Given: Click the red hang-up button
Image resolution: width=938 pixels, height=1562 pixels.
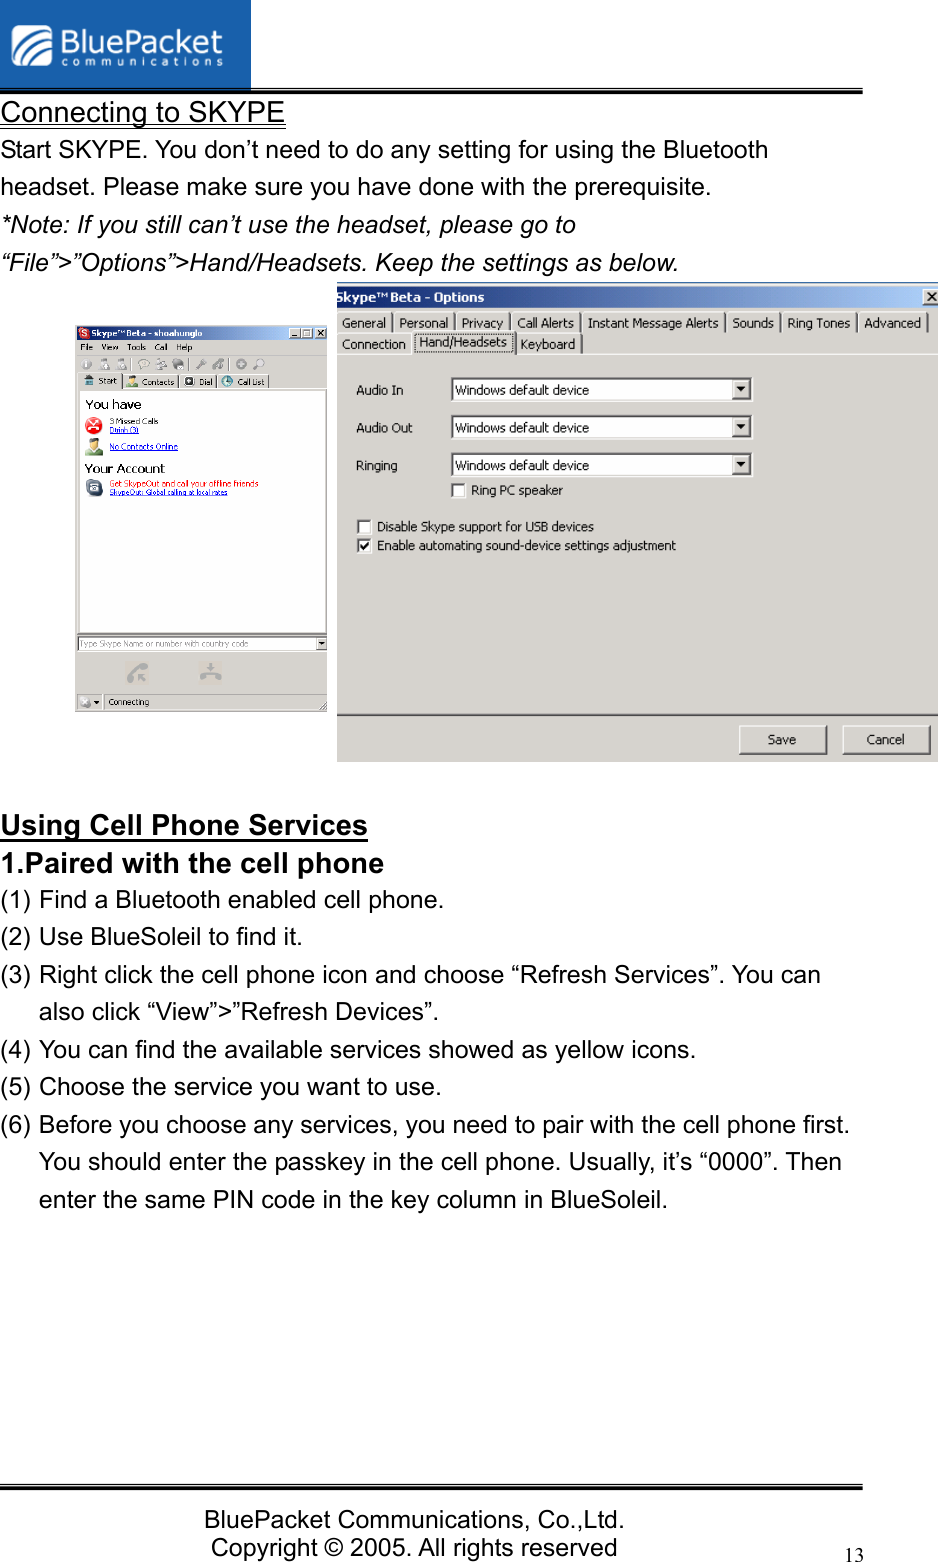Looking at the screenshot, I should (210, 671).
